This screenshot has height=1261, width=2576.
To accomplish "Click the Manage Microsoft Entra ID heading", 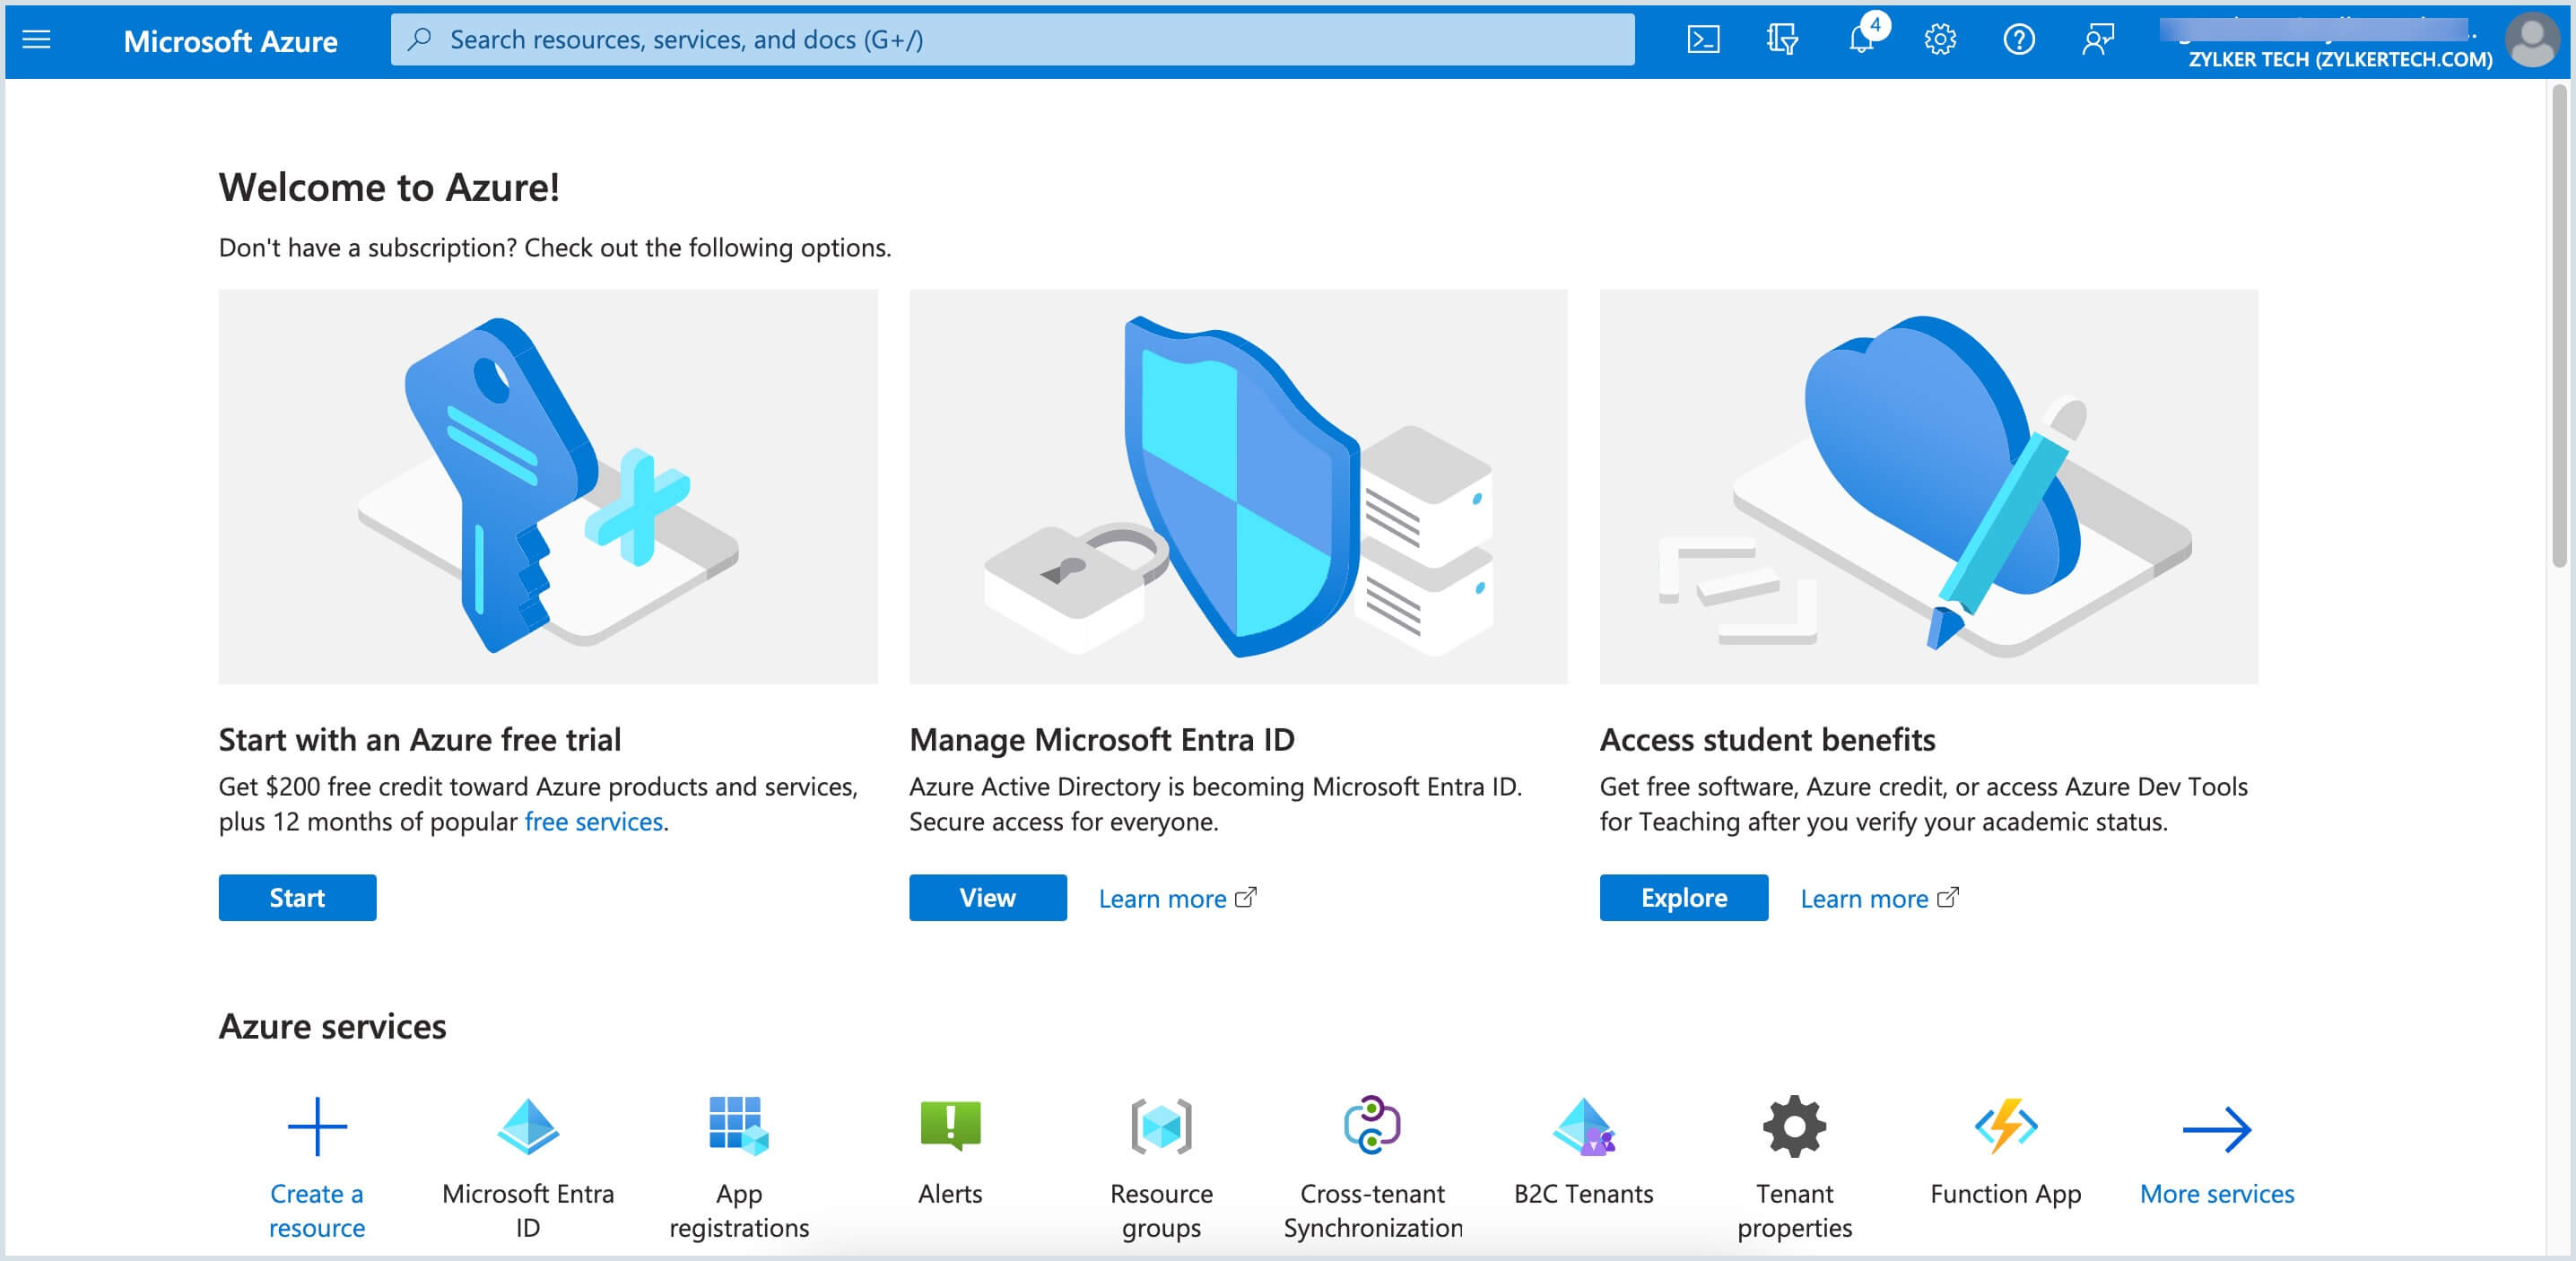I will (1102, 740).
